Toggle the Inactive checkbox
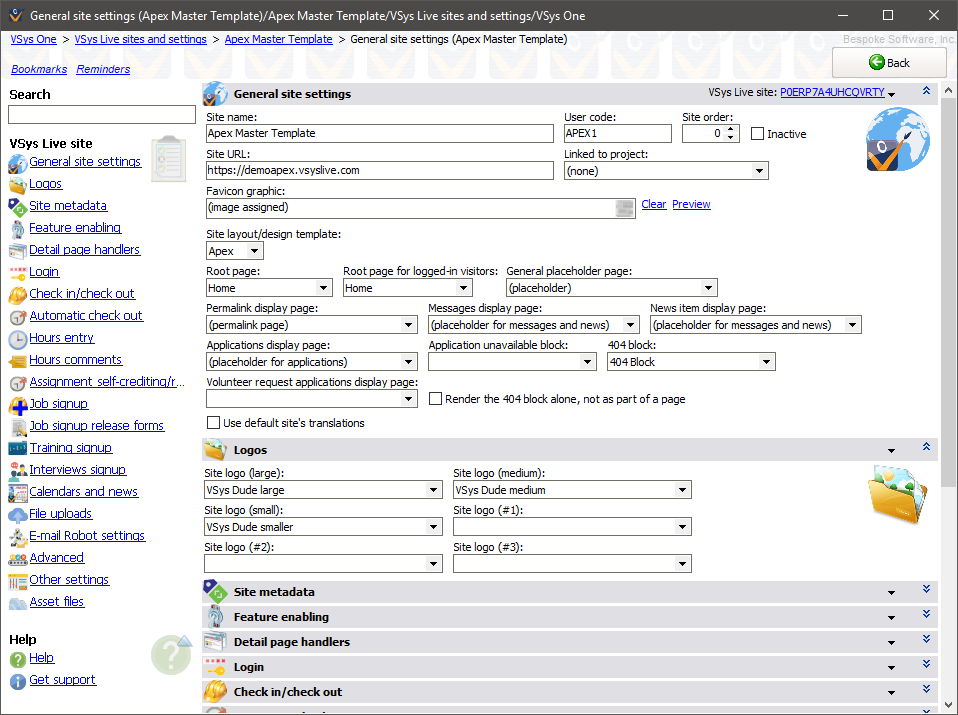 coord(757,134)
